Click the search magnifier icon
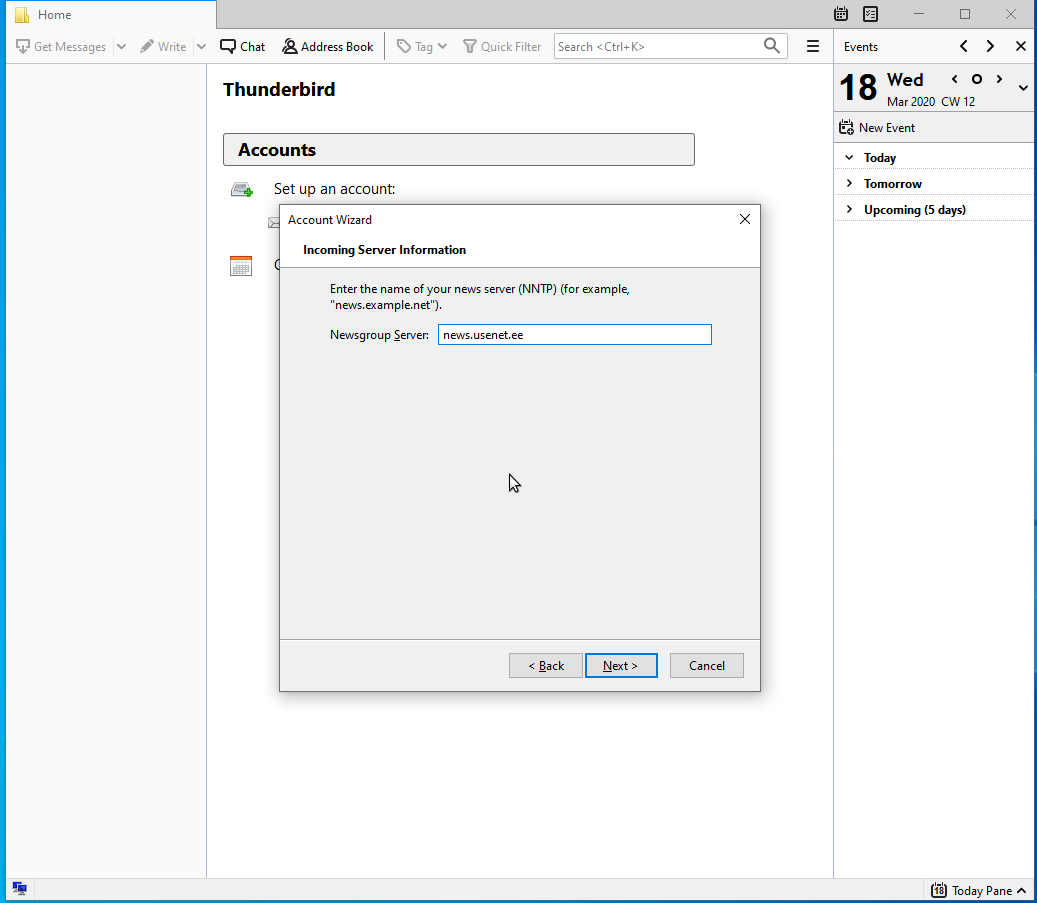The height and width of the screenshot is (903, 1037). pos(771,46)
